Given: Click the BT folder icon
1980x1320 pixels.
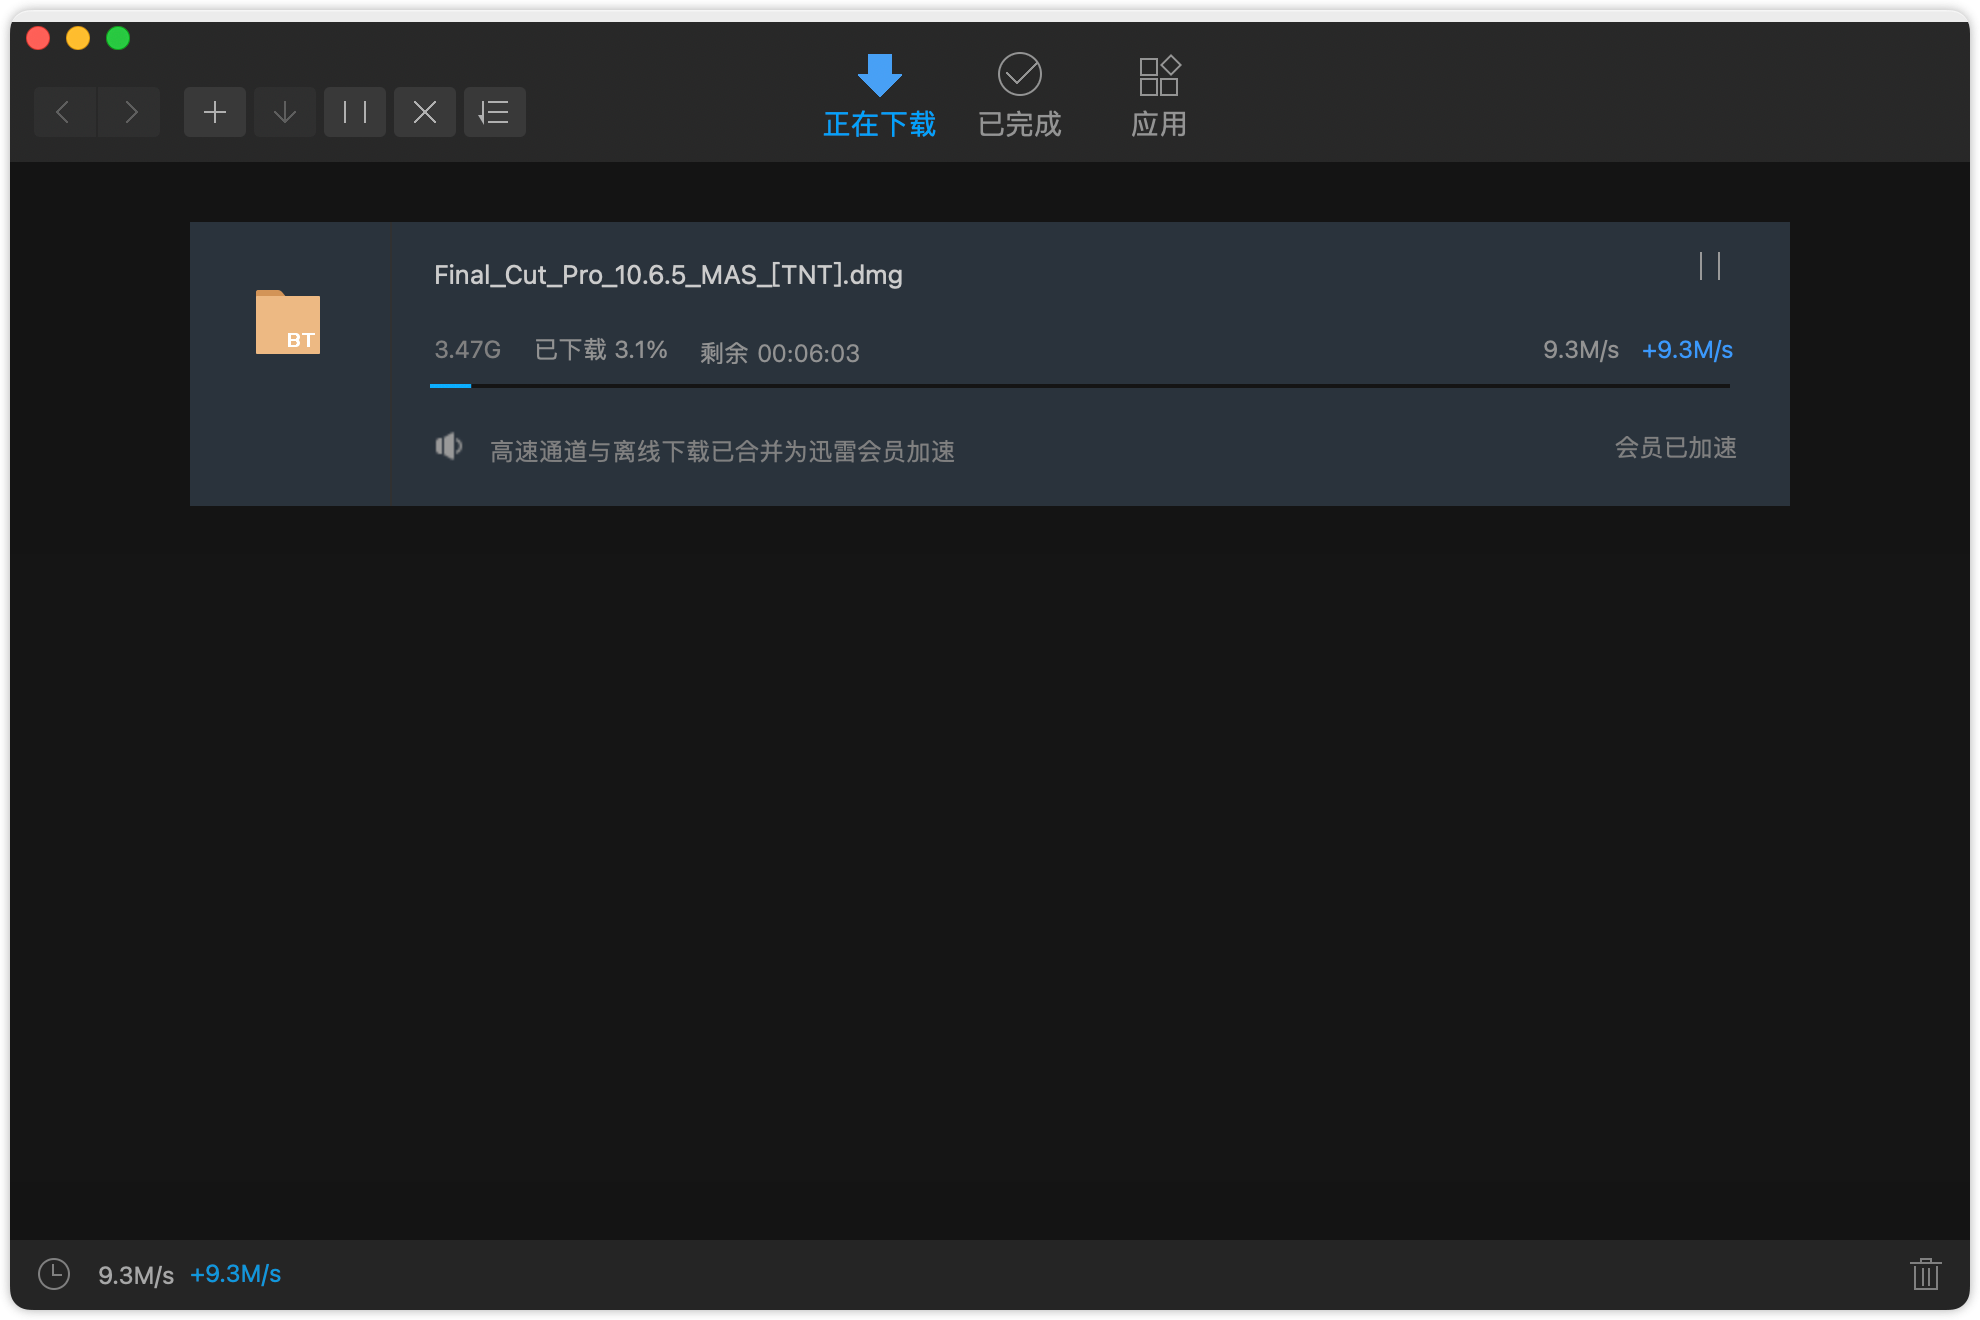Looking at the screenshot, I should pos(288,322).
